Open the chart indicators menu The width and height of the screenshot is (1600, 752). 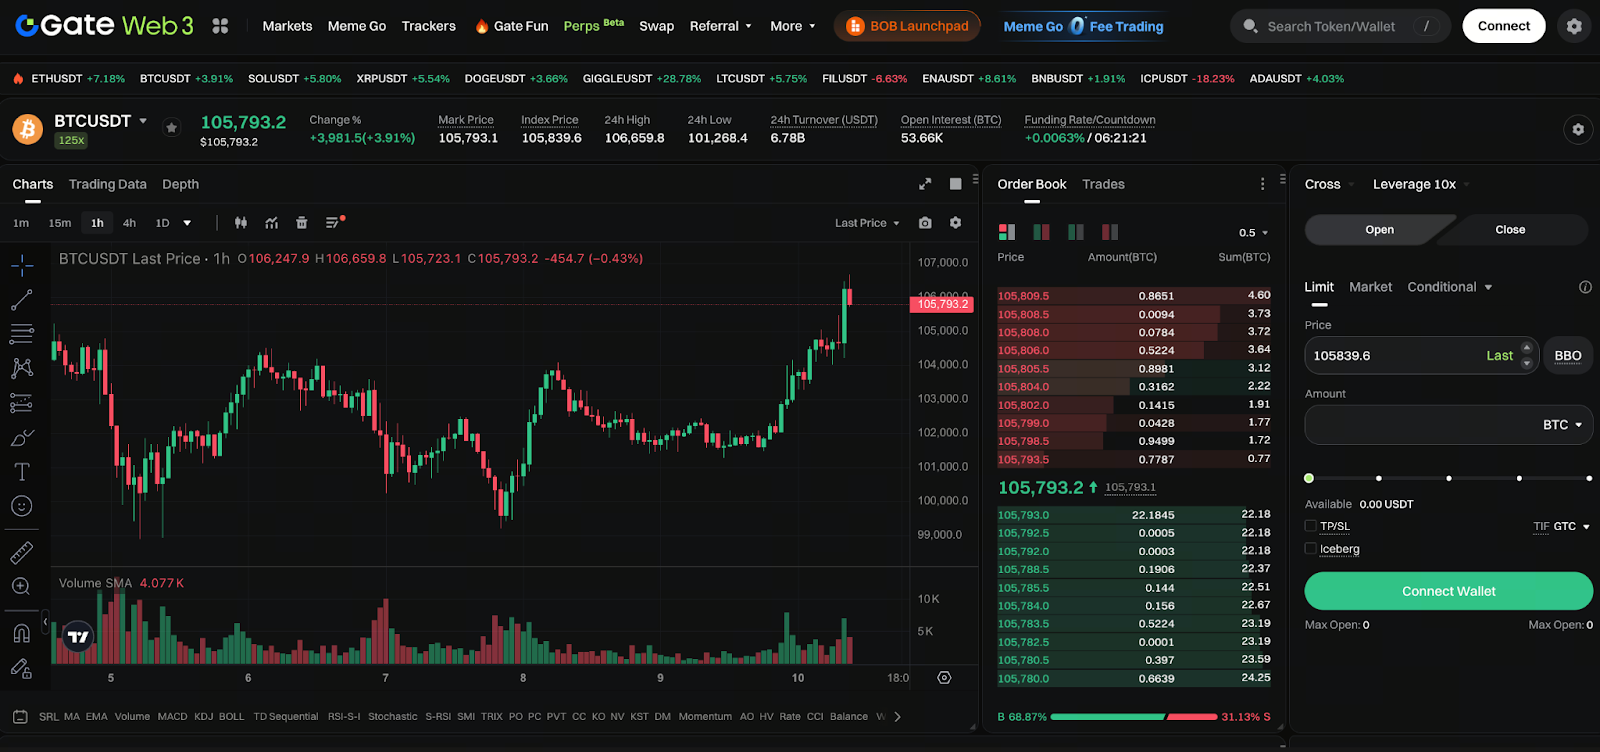[x=271, y=223]
